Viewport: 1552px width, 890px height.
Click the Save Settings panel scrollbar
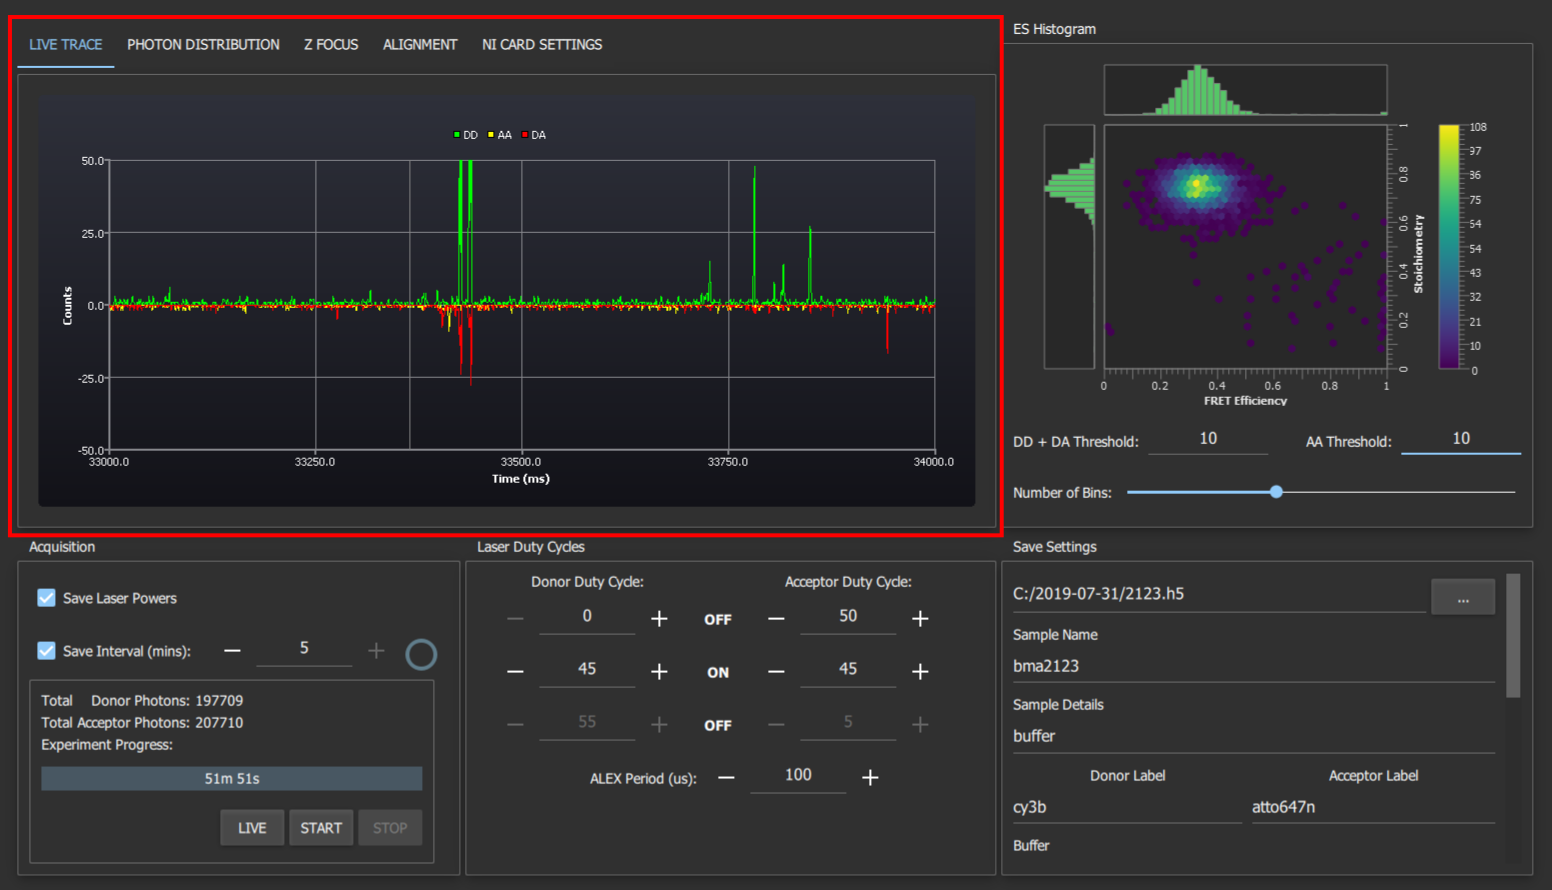[1513, 635]
